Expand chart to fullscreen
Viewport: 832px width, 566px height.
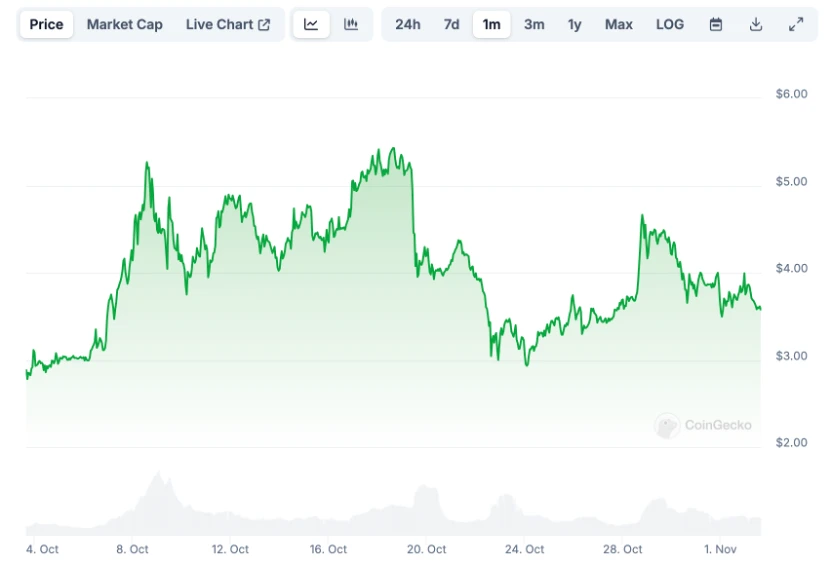pos(796,24)
